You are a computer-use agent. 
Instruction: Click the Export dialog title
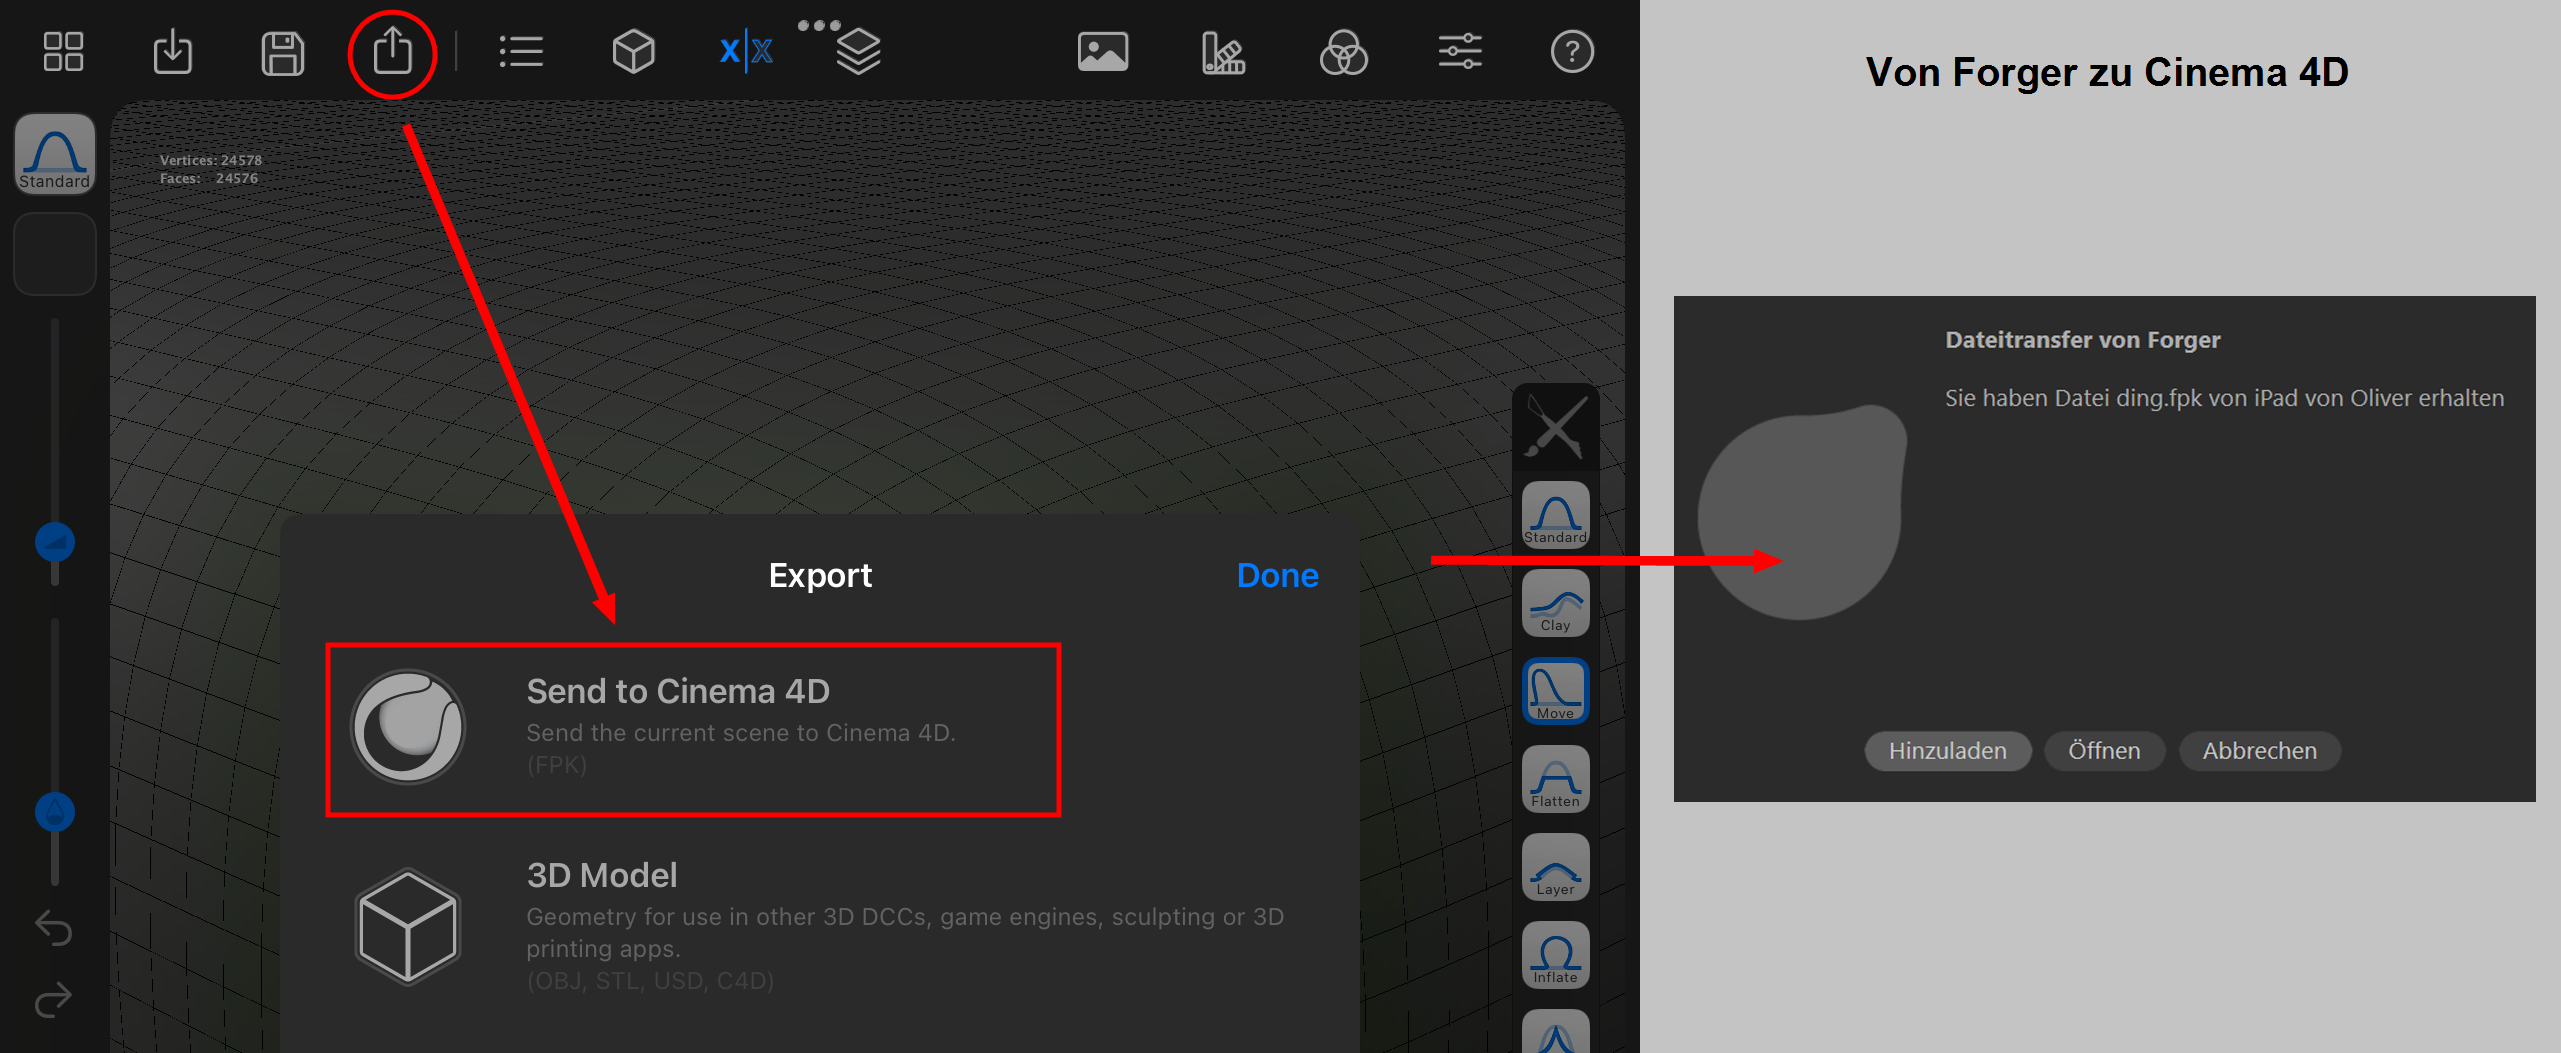coord(820,575)
